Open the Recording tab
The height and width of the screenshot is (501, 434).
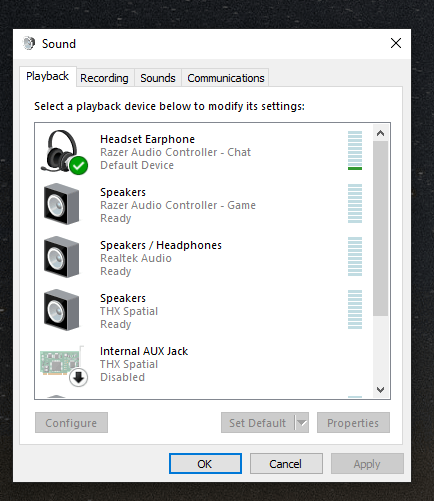(x=104, y=78)
